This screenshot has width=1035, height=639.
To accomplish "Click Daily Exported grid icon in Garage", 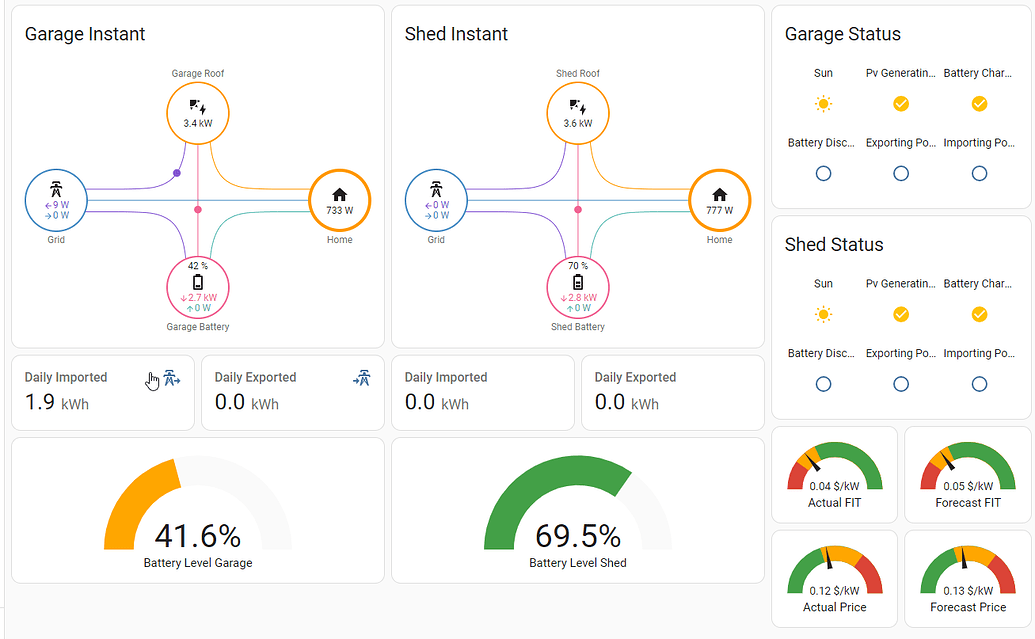I will [x=362, y=378].
